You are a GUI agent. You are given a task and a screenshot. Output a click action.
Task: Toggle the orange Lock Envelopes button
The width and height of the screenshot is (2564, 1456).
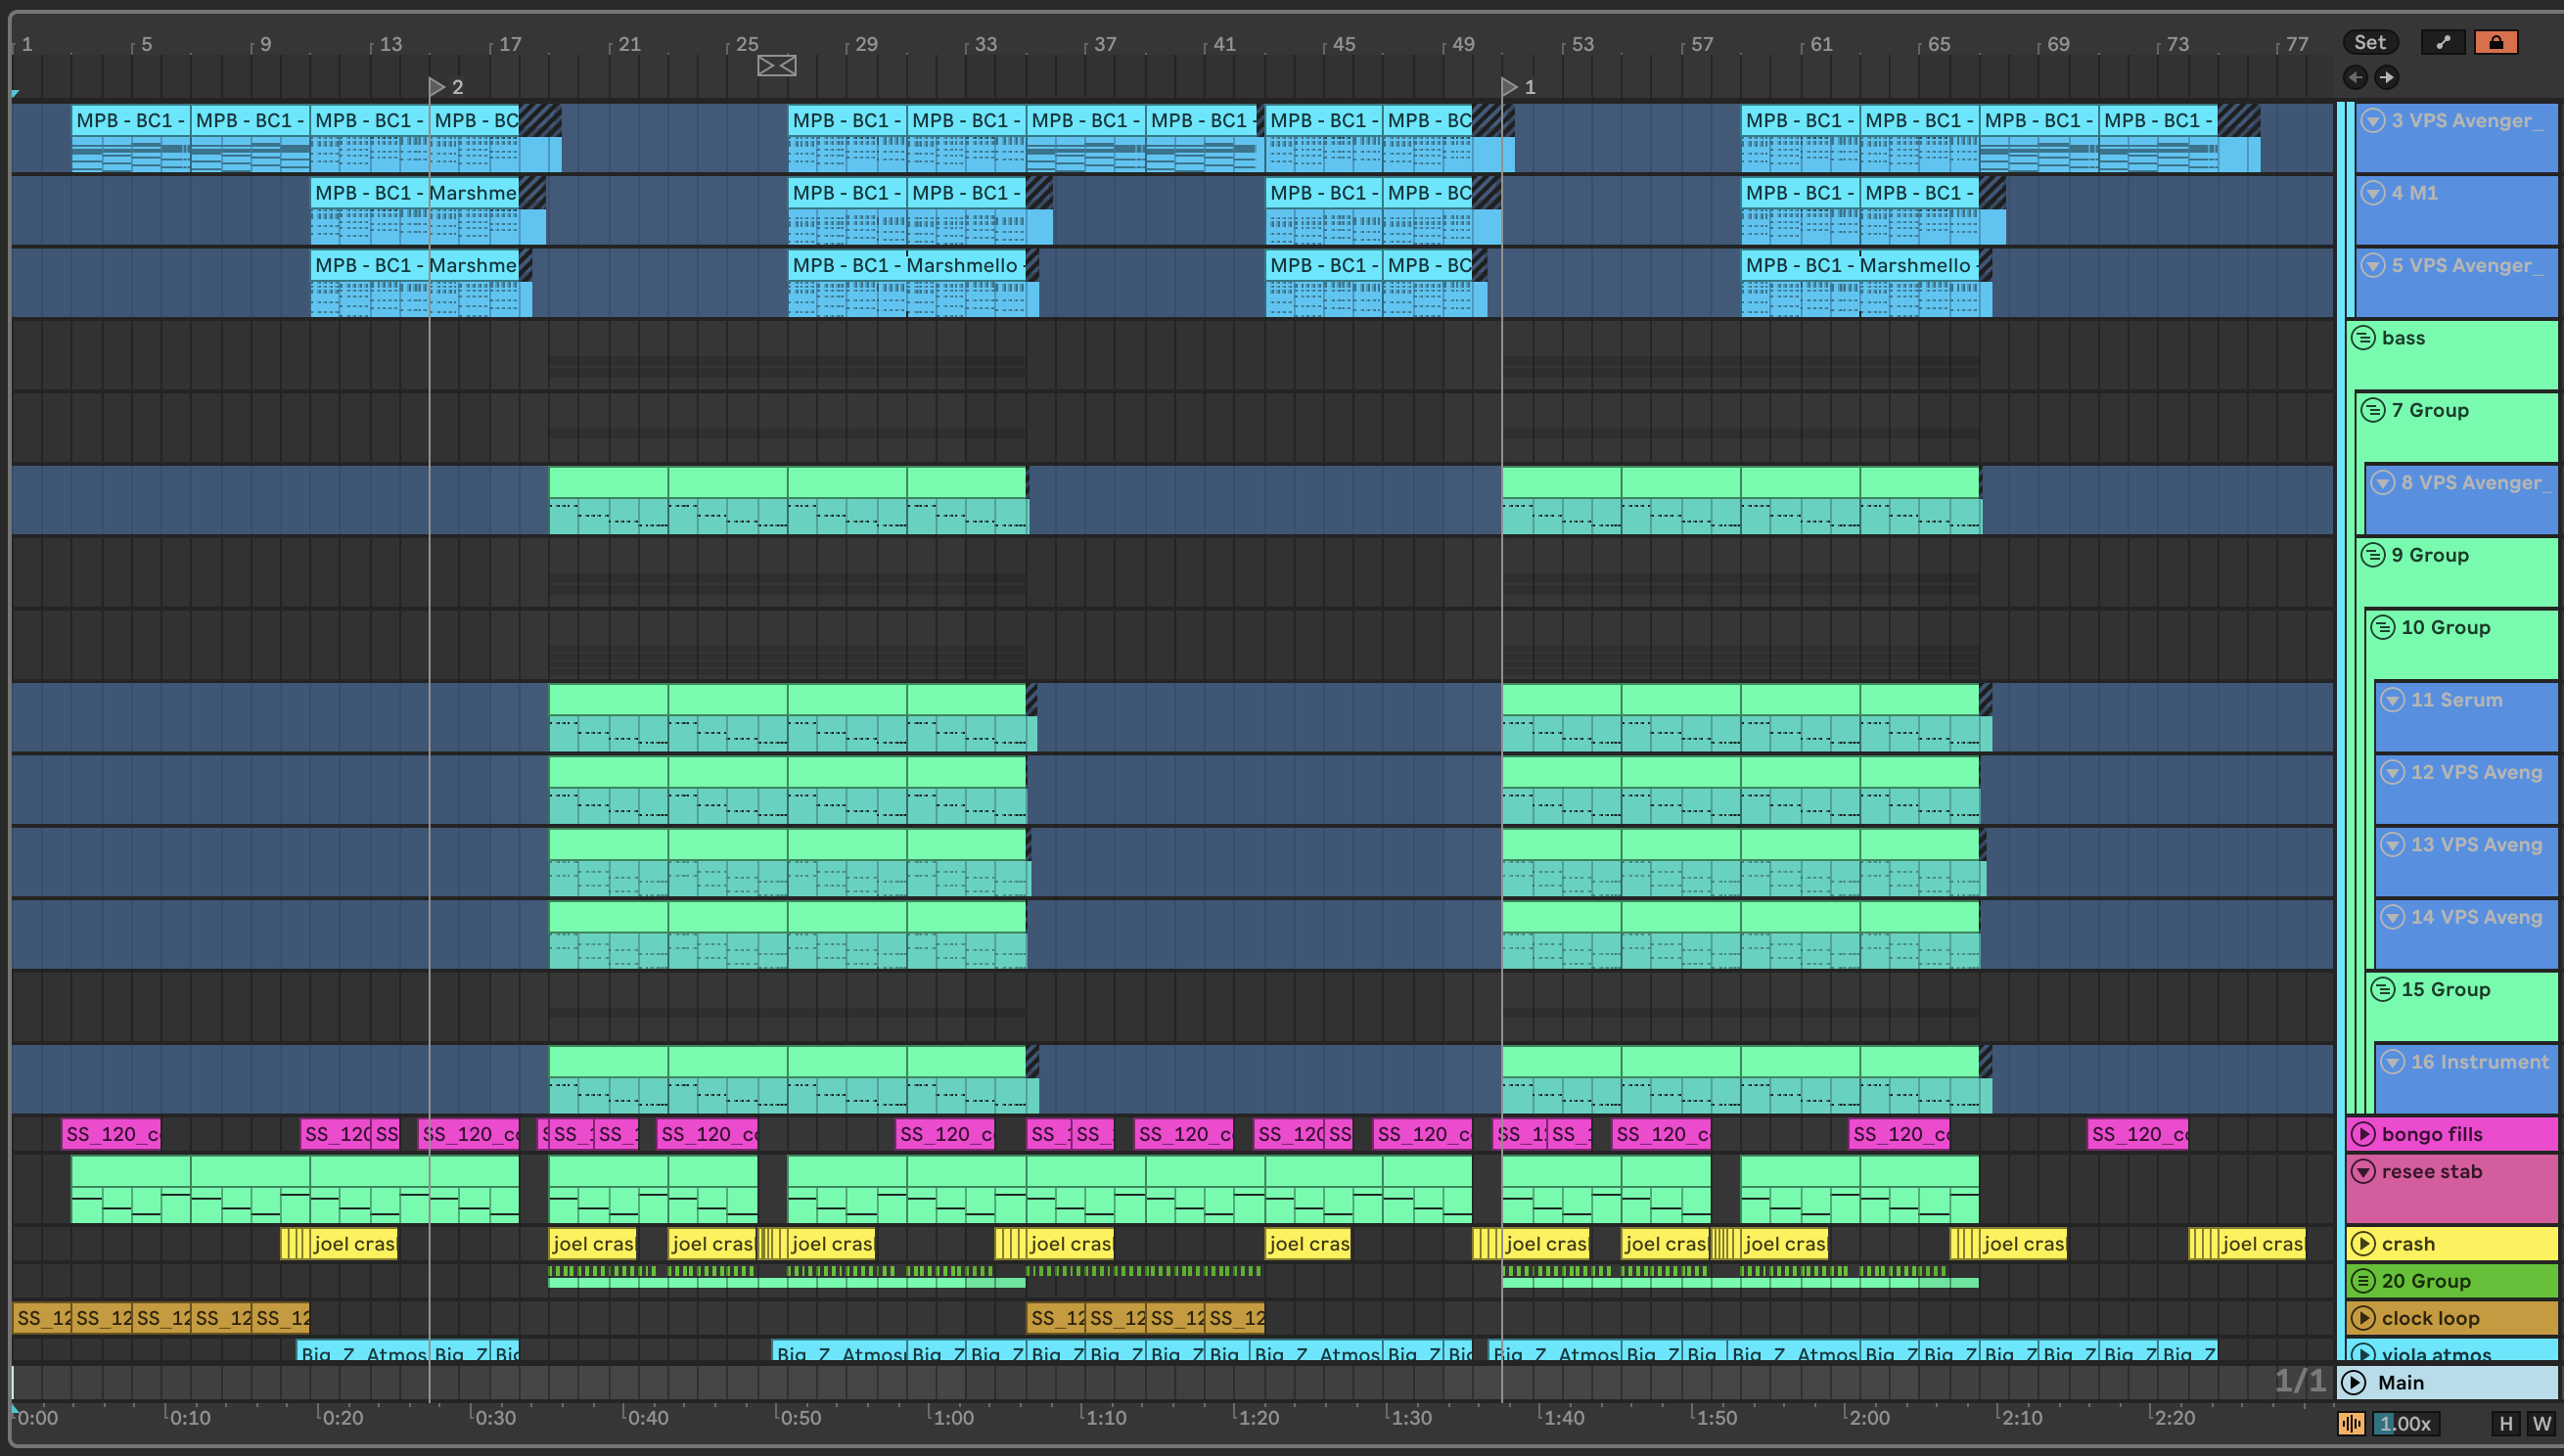(2496, 42)
